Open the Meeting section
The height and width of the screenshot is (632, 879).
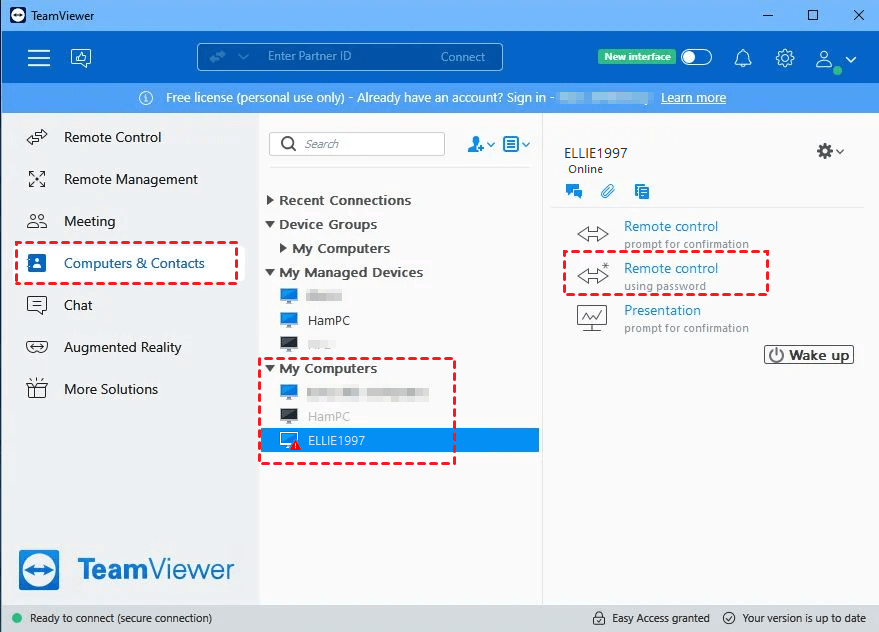[x=89, y=222]
